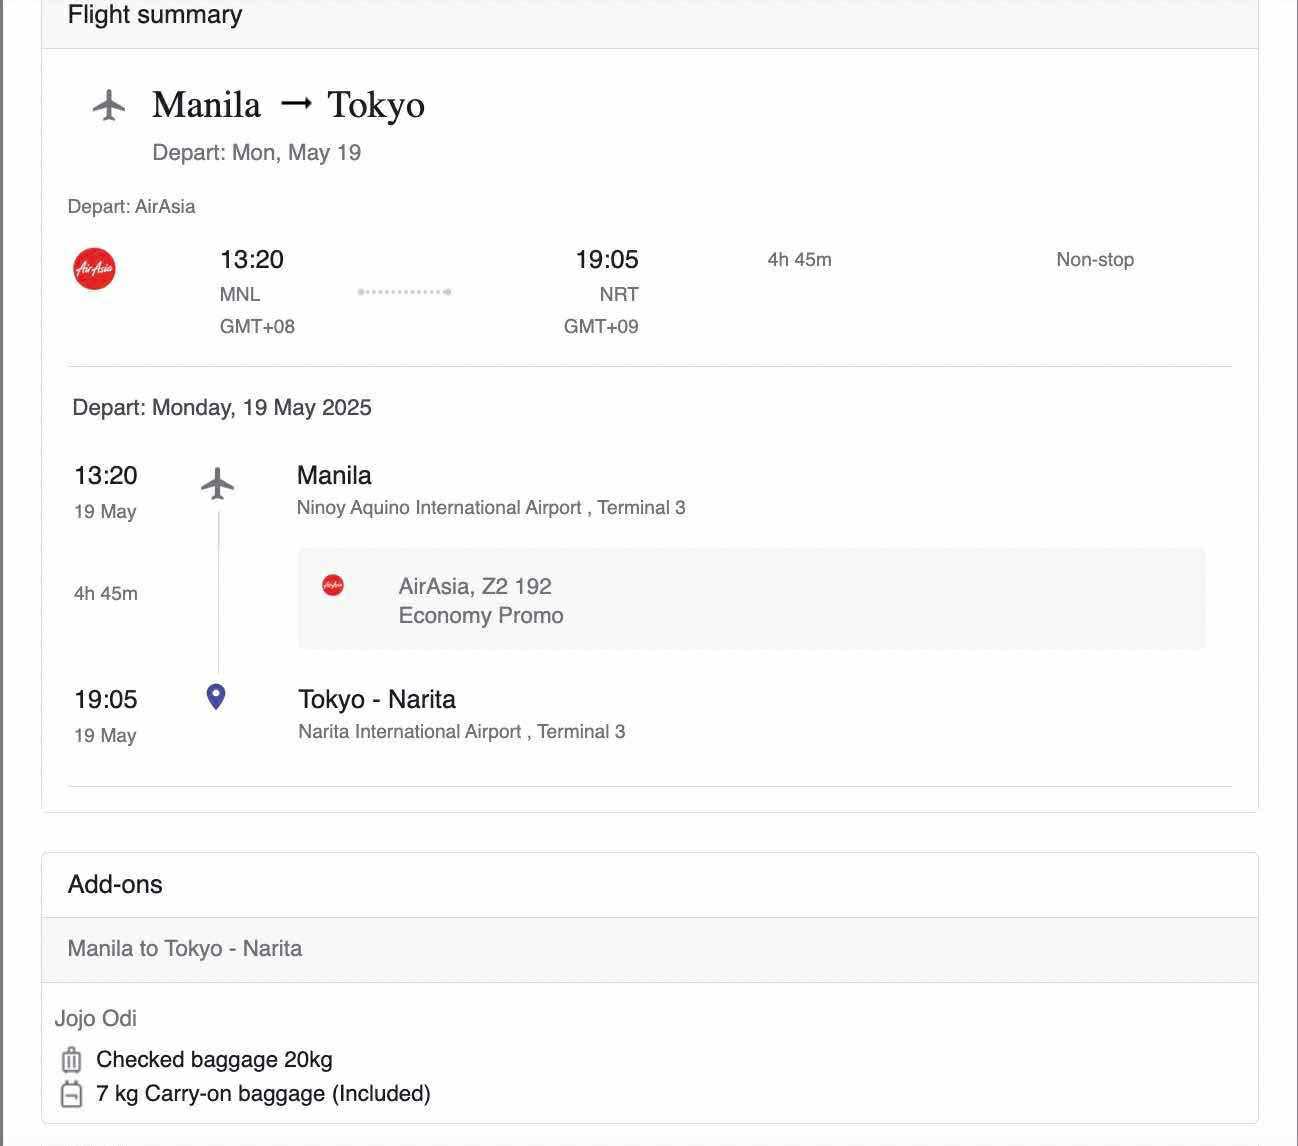The height and width of the screenshot is (1146, 1298).
Task: Click the blue arrival location pin icon
Action: tap(216, 697)
